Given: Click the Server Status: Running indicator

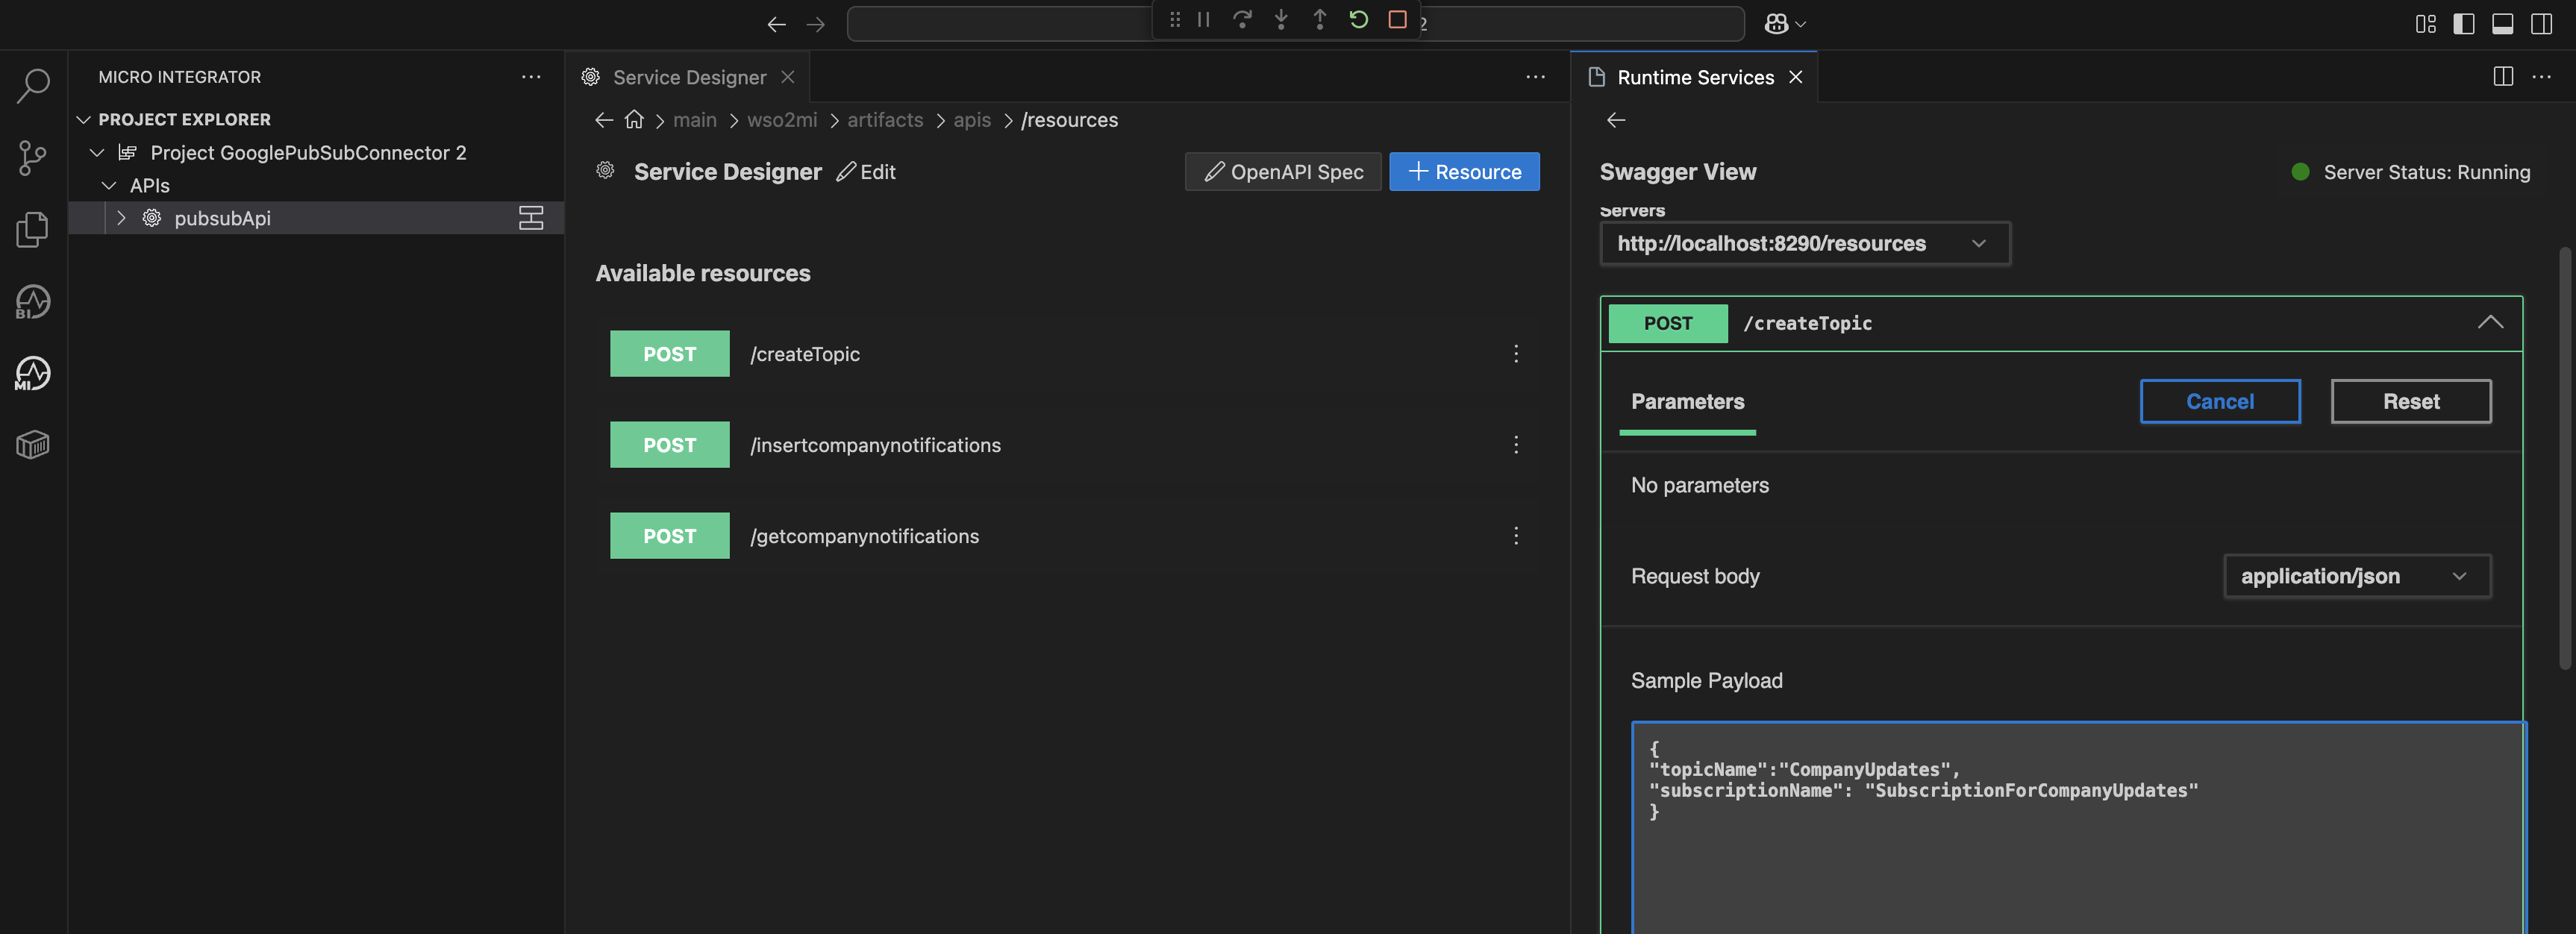Looking at the screenshot, I should (2411, 172).
